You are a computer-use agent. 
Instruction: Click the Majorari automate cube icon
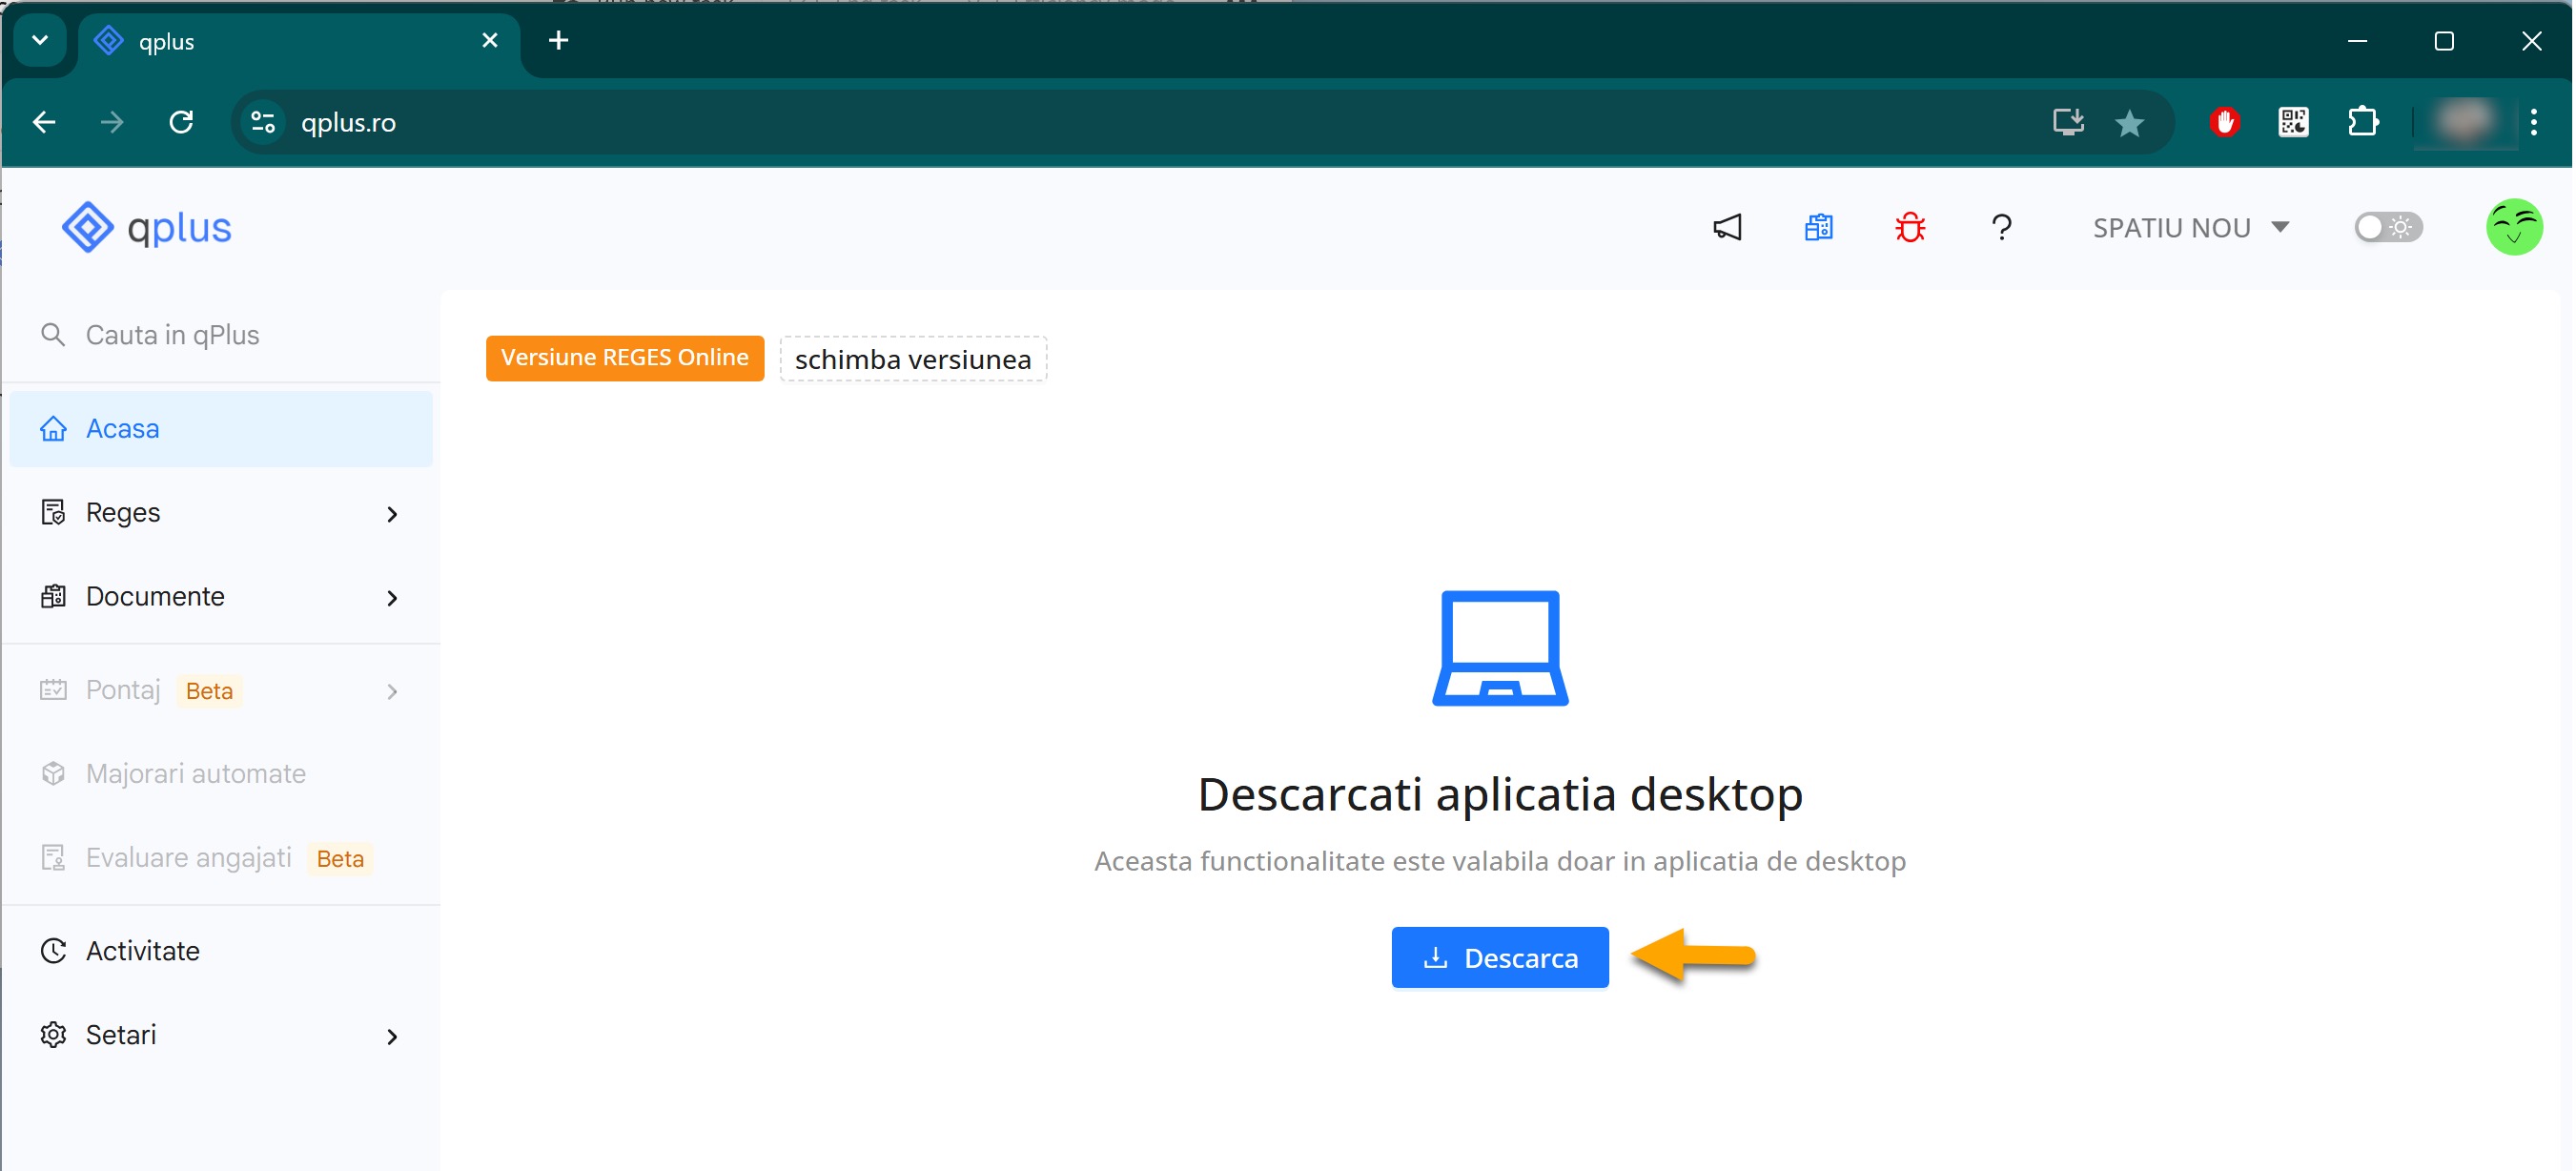point(53,774)
